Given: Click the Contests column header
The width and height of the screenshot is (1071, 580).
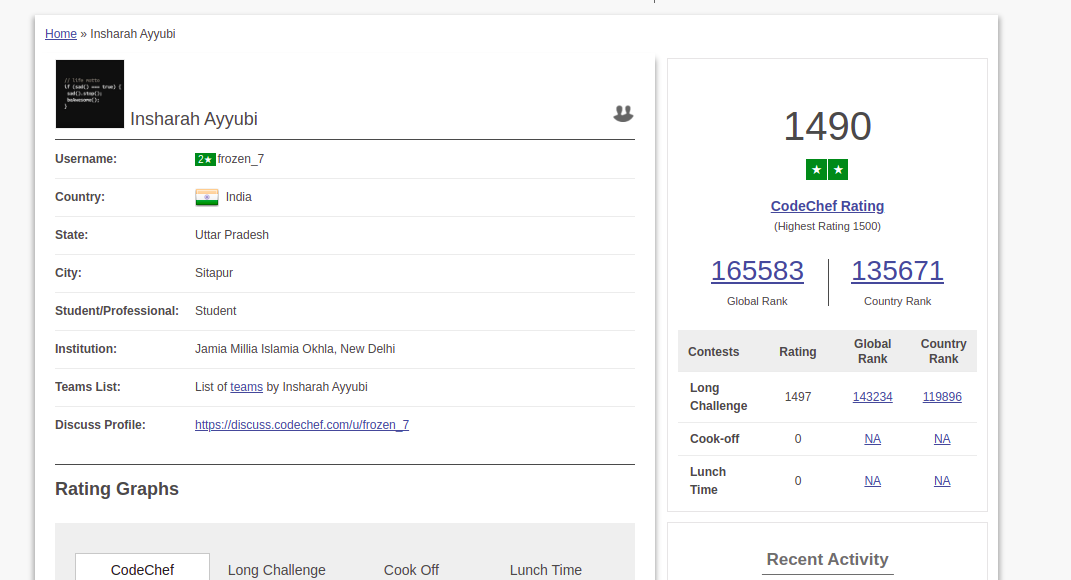Looking at the screenshot, I should pos(713,352).
